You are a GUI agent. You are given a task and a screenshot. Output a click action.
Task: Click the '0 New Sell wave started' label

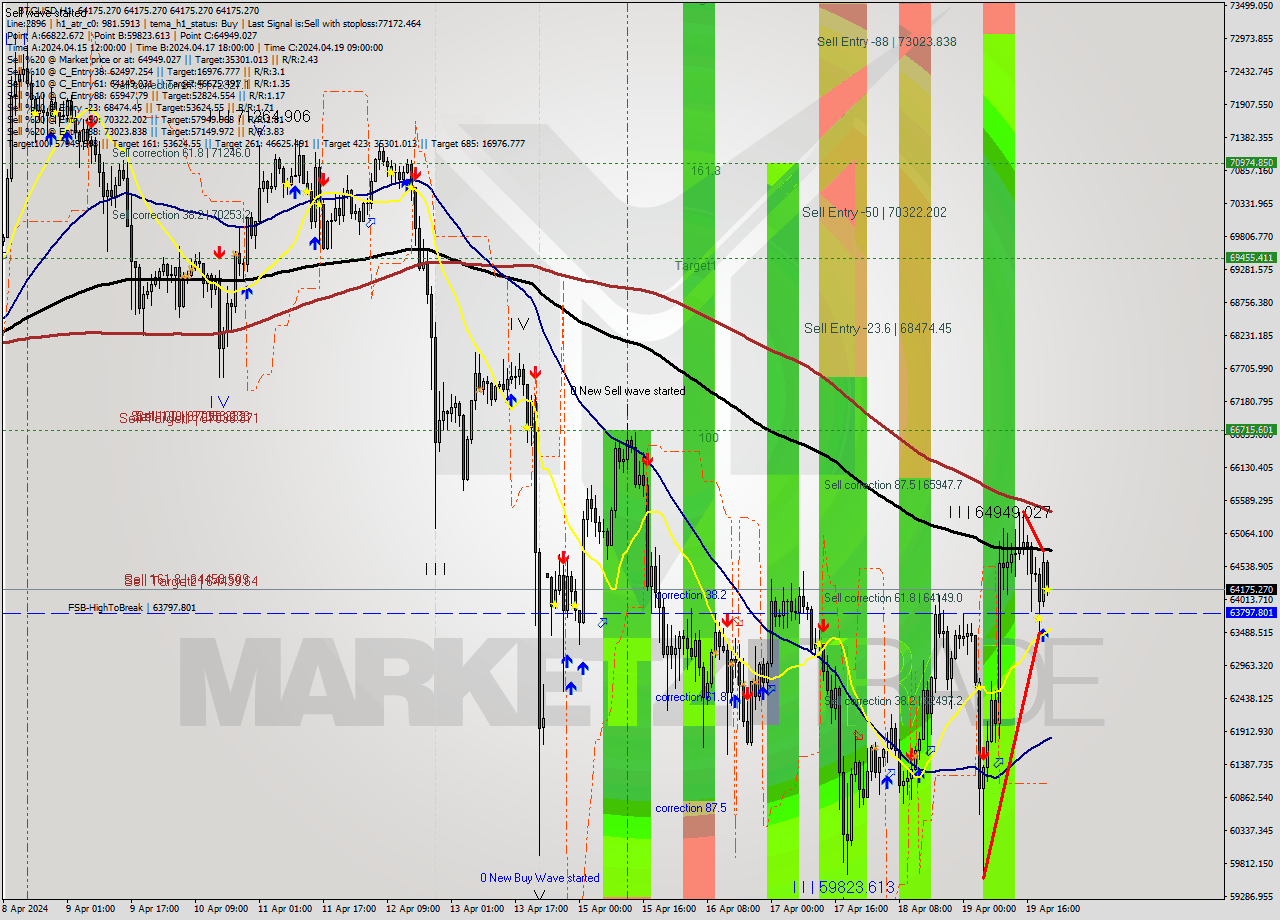pos(628,391)
